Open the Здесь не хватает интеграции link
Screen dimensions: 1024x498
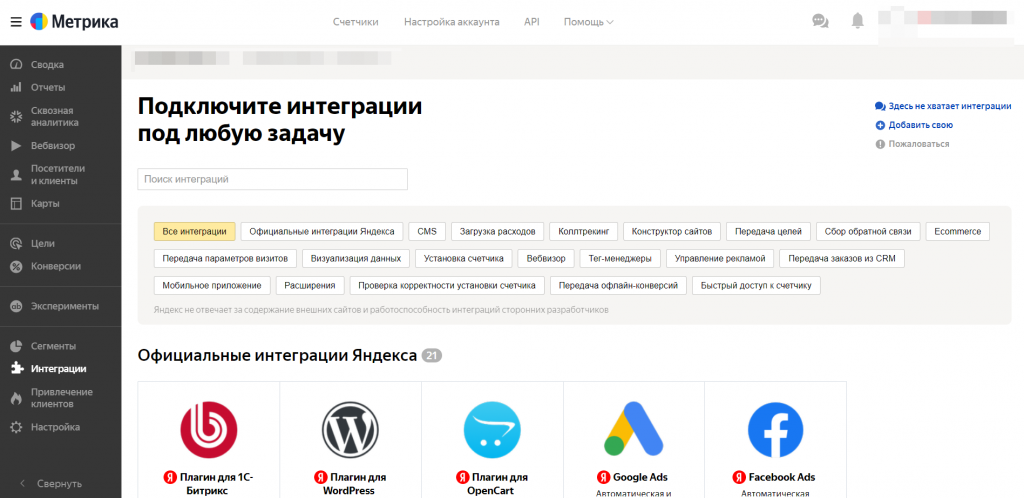pyautogui.click(x=950, y=106)
